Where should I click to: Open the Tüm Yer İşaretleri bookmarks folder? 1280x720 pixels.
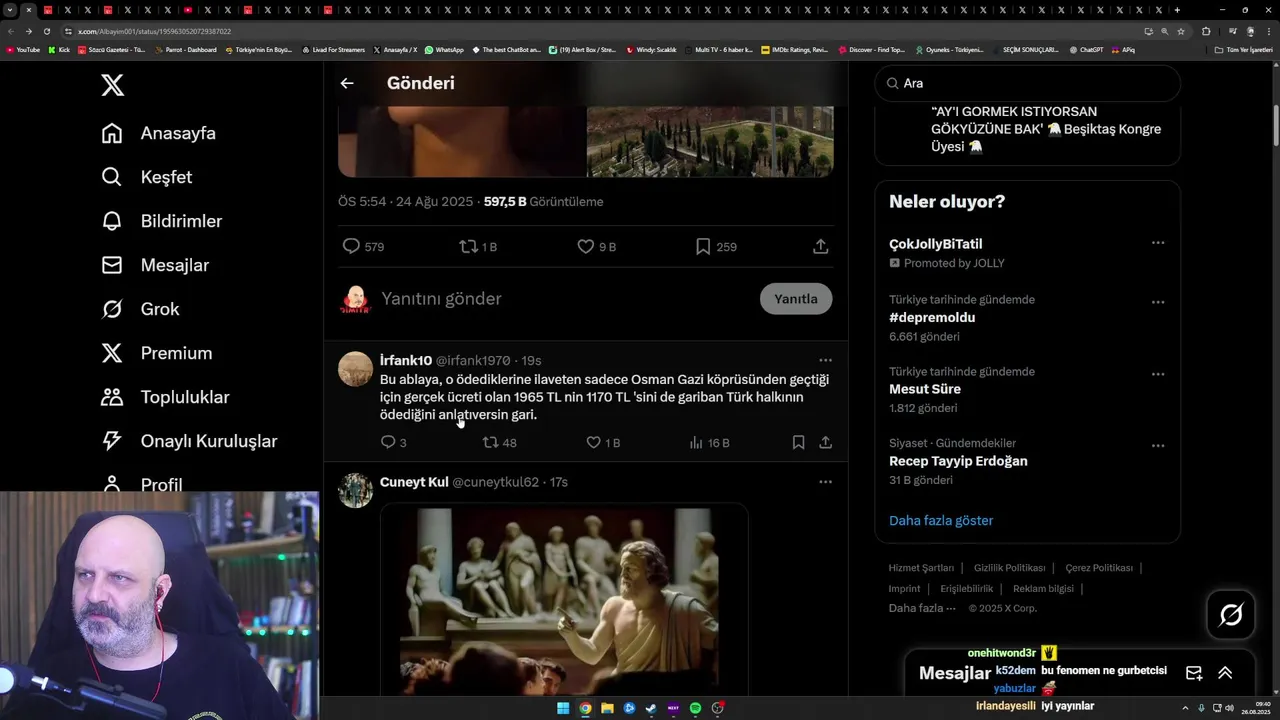[x=1243, y=49]
